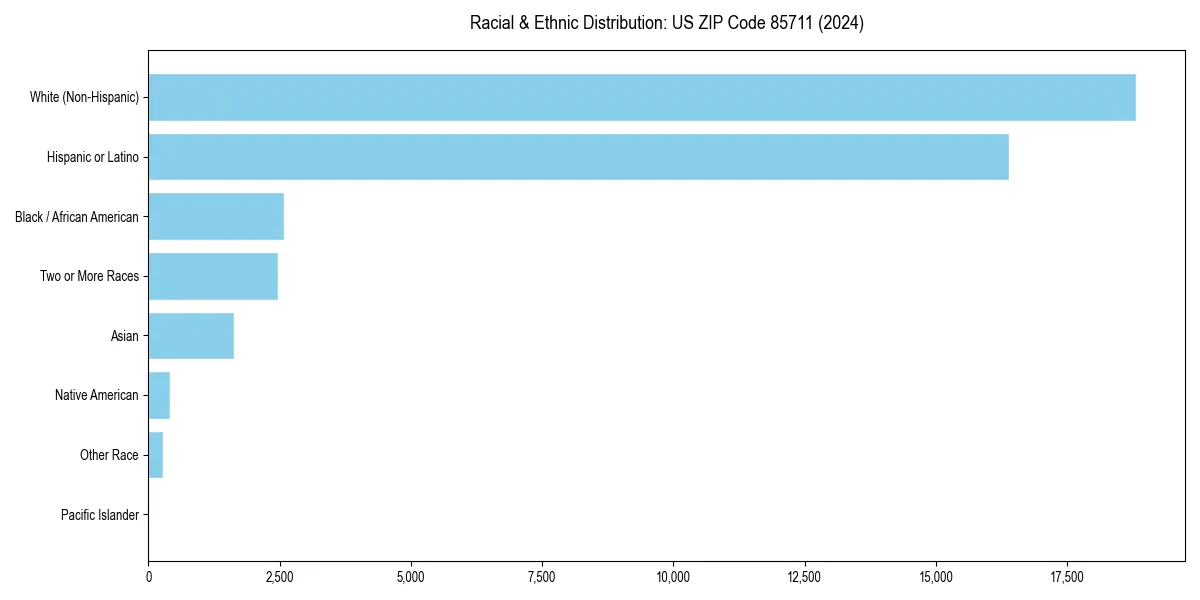Click the Native American category label
The image size is (1200, 600).
98,395
